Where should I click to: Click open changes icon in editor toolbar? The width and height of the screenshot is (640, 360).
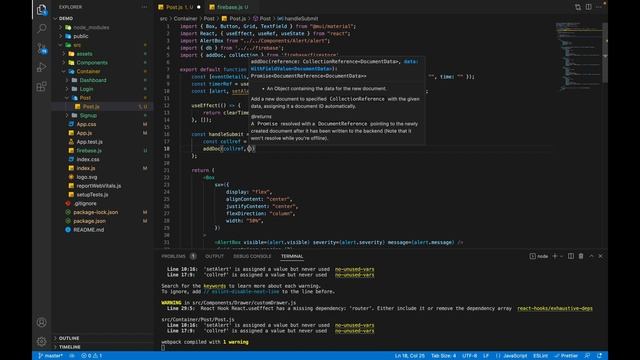(578, 7)
